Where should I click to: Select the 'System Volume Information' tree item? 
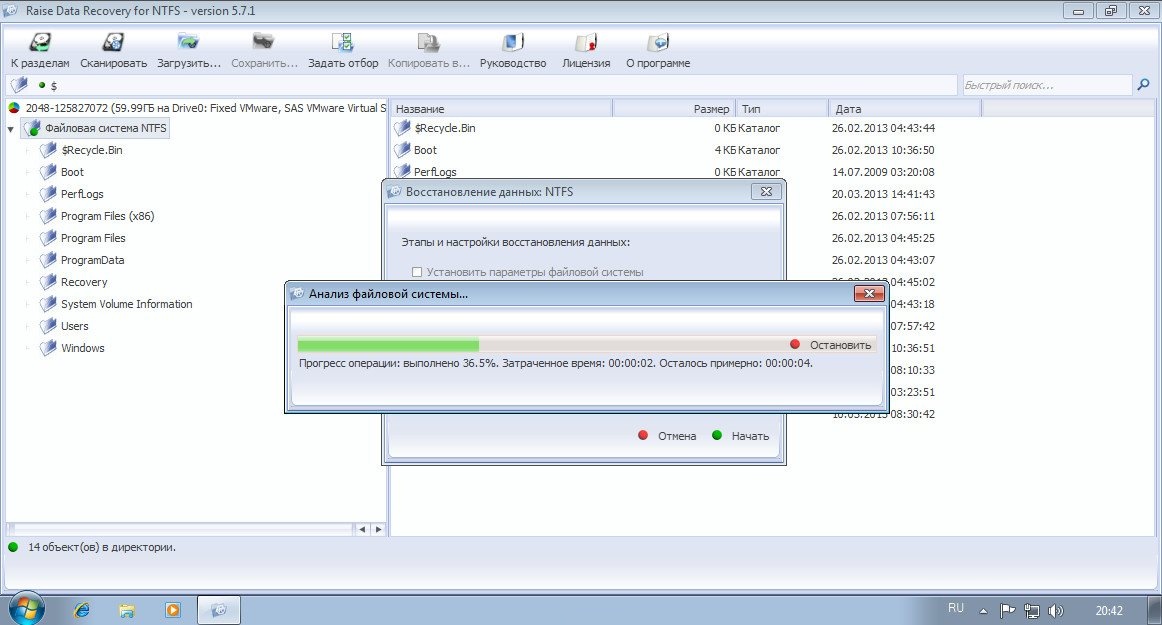coord(127,304)
